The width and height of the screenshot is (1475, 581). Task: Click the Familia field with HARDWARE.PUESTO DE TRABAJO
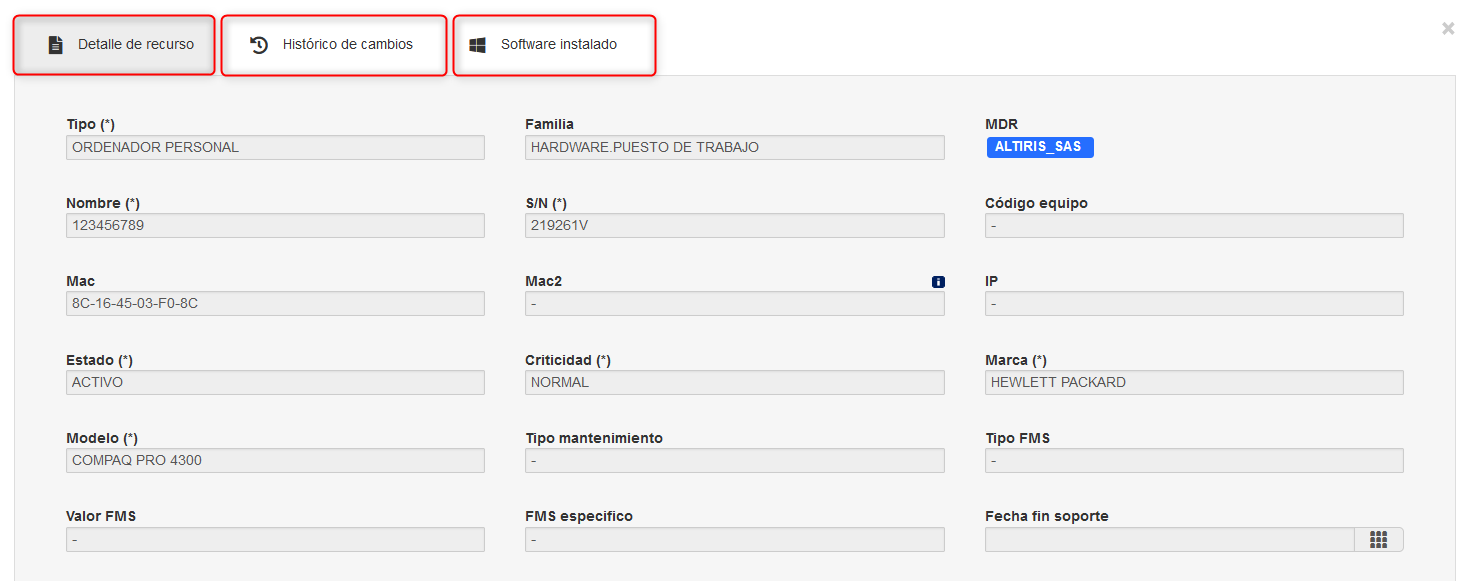[x=735, y=148]
